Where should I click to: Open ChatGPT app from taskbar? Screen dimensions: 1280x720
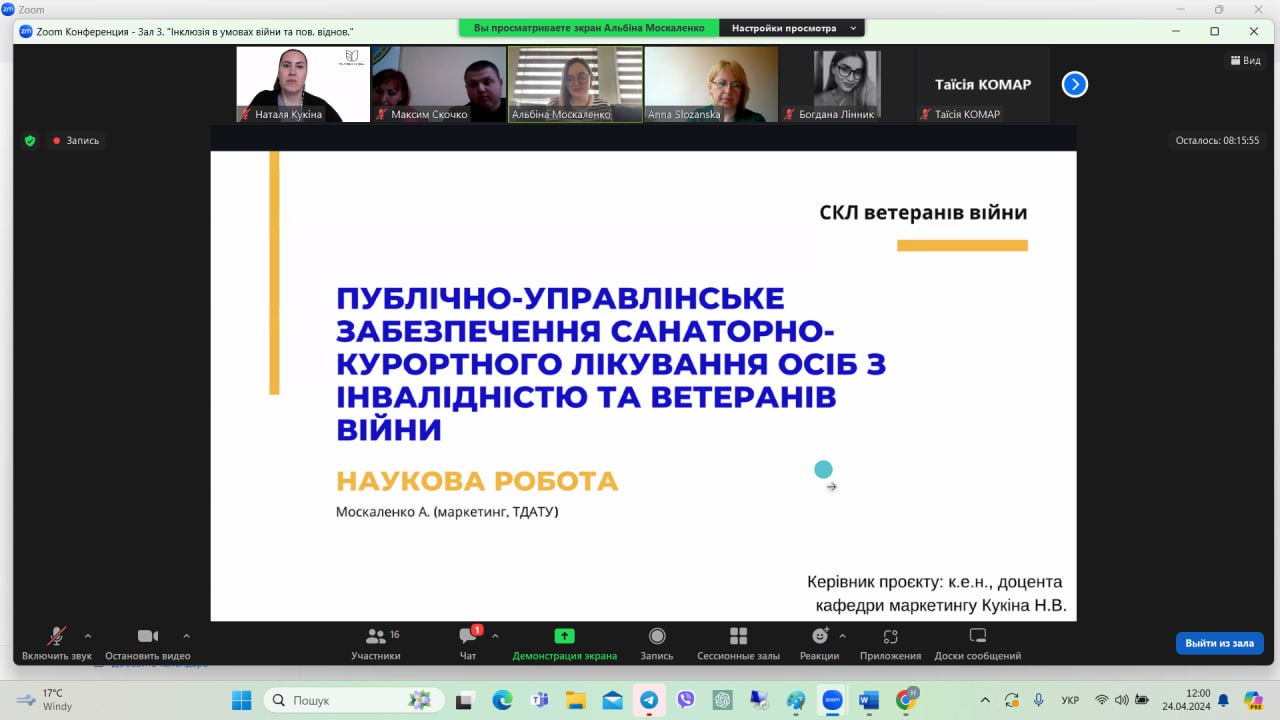coord(722,700)
